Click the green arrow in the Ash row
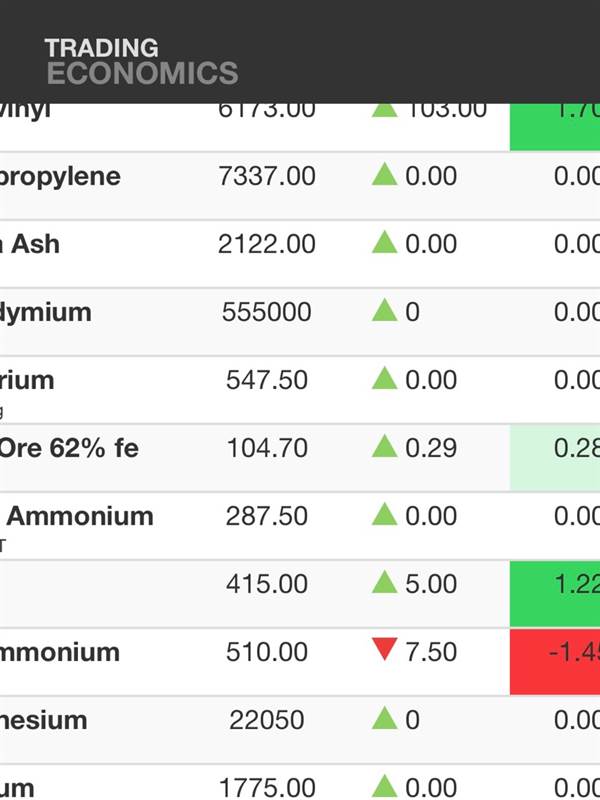Viewport: 600px width, 800px height. (385, 243)
